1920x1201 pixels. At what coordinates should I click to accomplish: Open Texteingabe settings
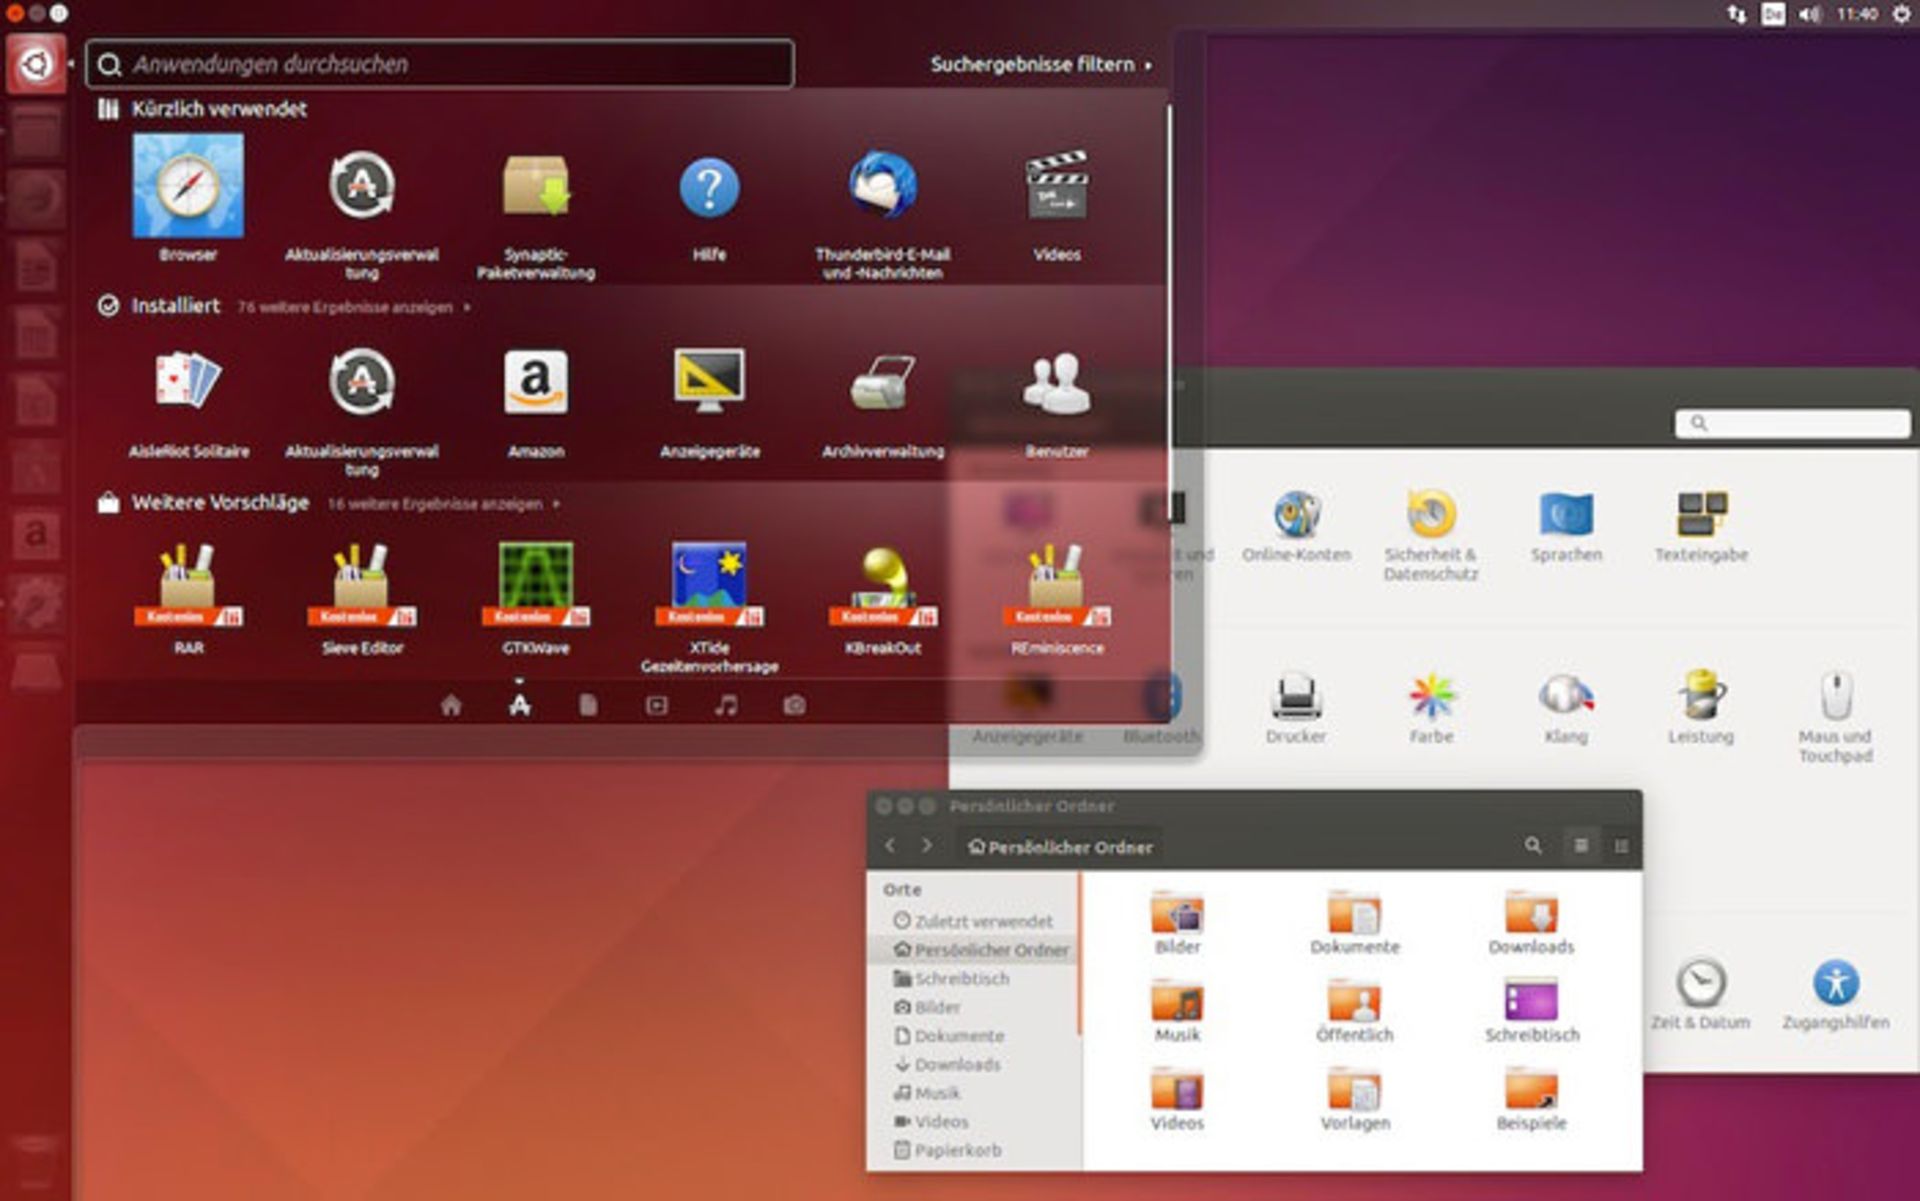point(1701,526)
